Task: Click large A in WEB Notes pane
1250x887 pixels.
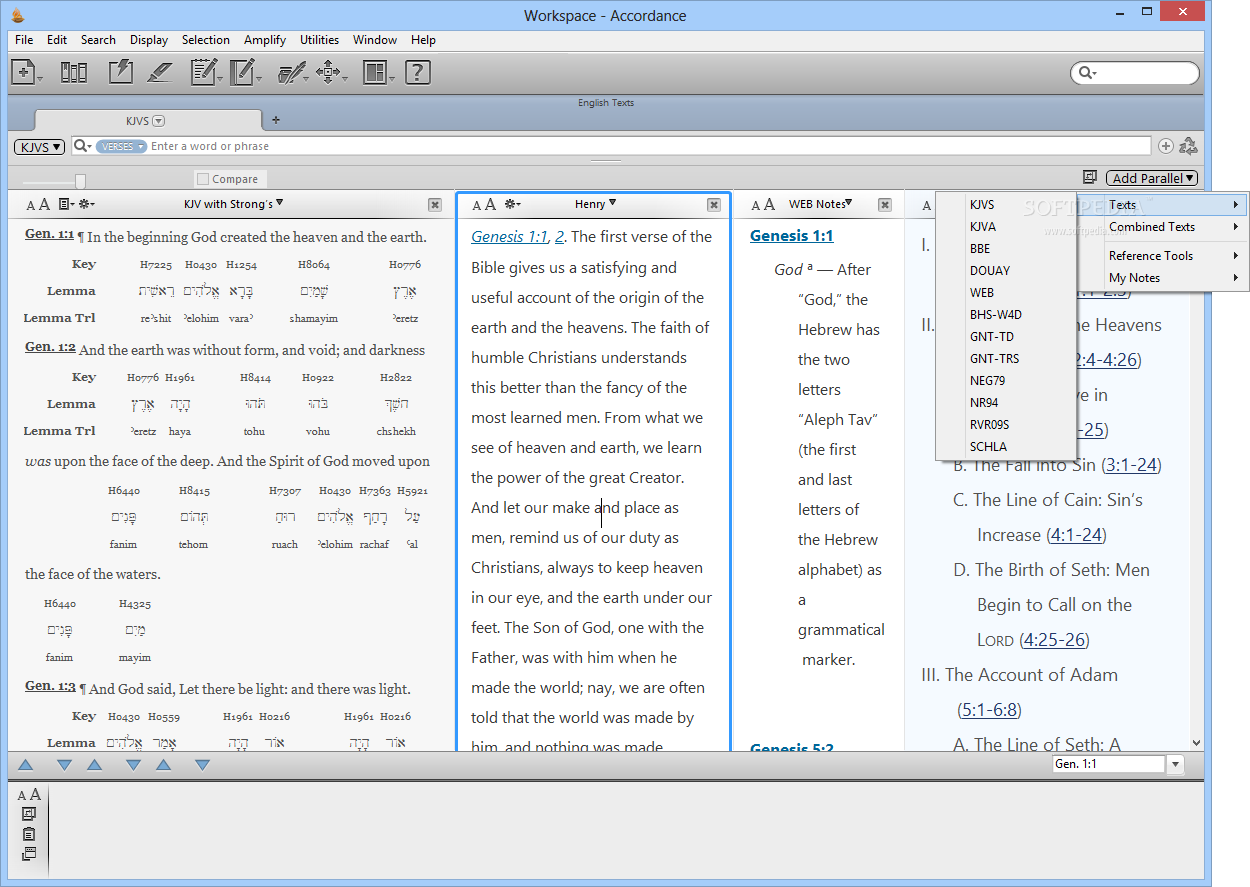Action: click(769, 204)
